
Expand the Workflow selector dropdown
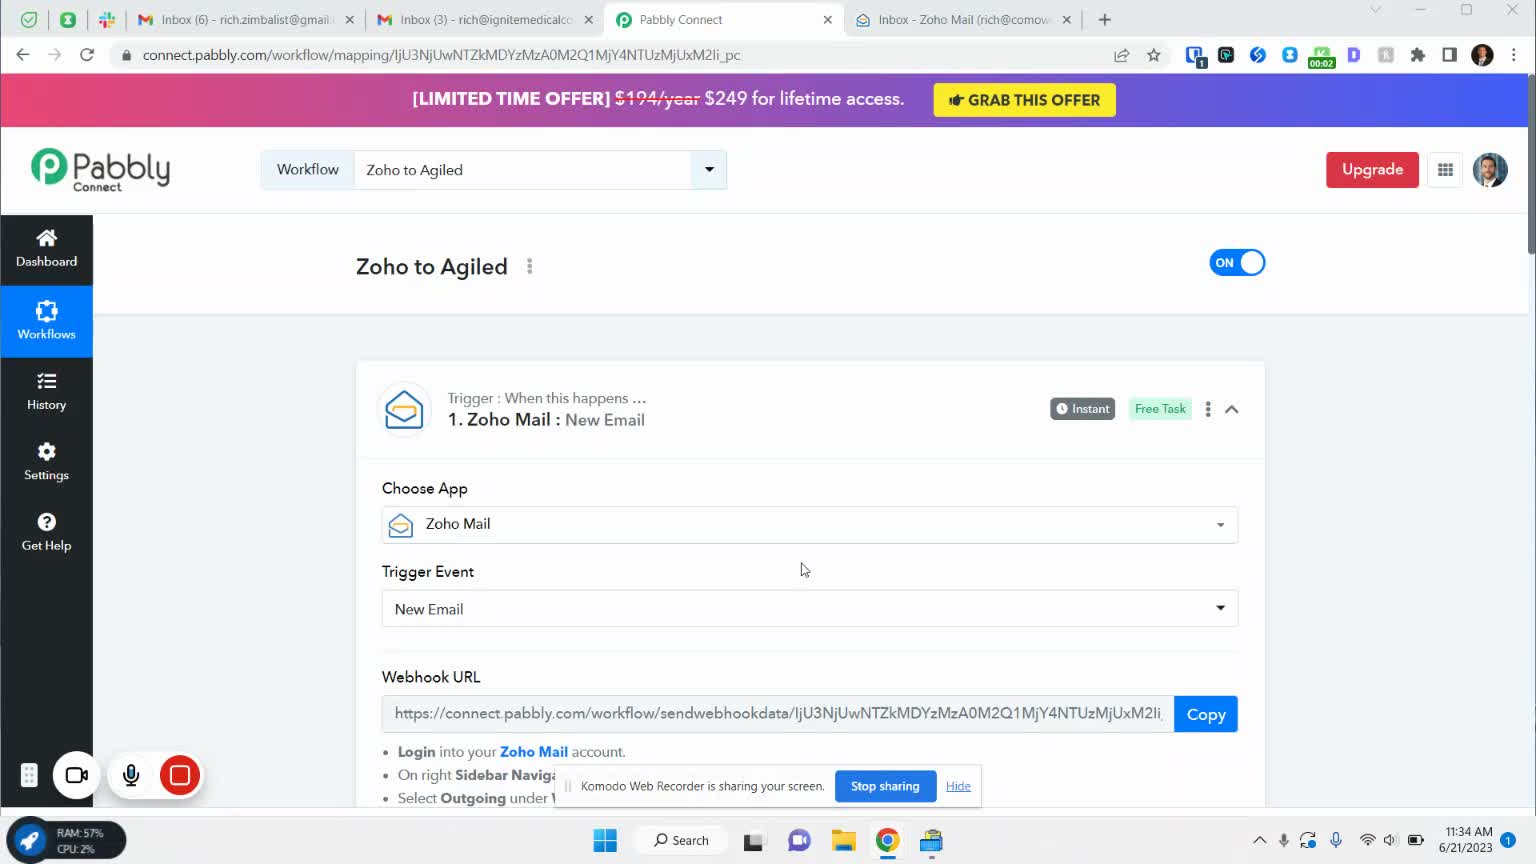pyautogui.click(x=709, y=170)
